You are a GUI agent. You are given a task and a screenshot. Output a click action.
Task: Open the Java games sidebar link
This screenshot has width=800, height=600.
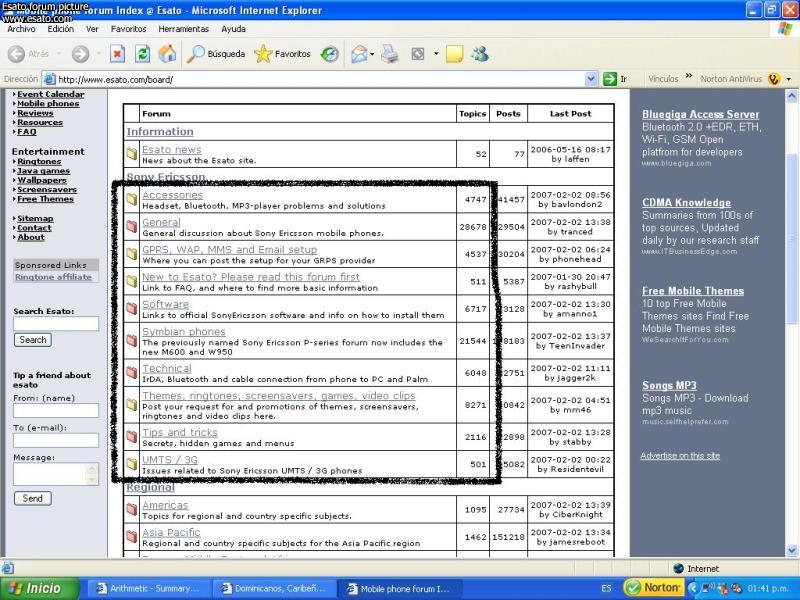click(x=43, y=171)
